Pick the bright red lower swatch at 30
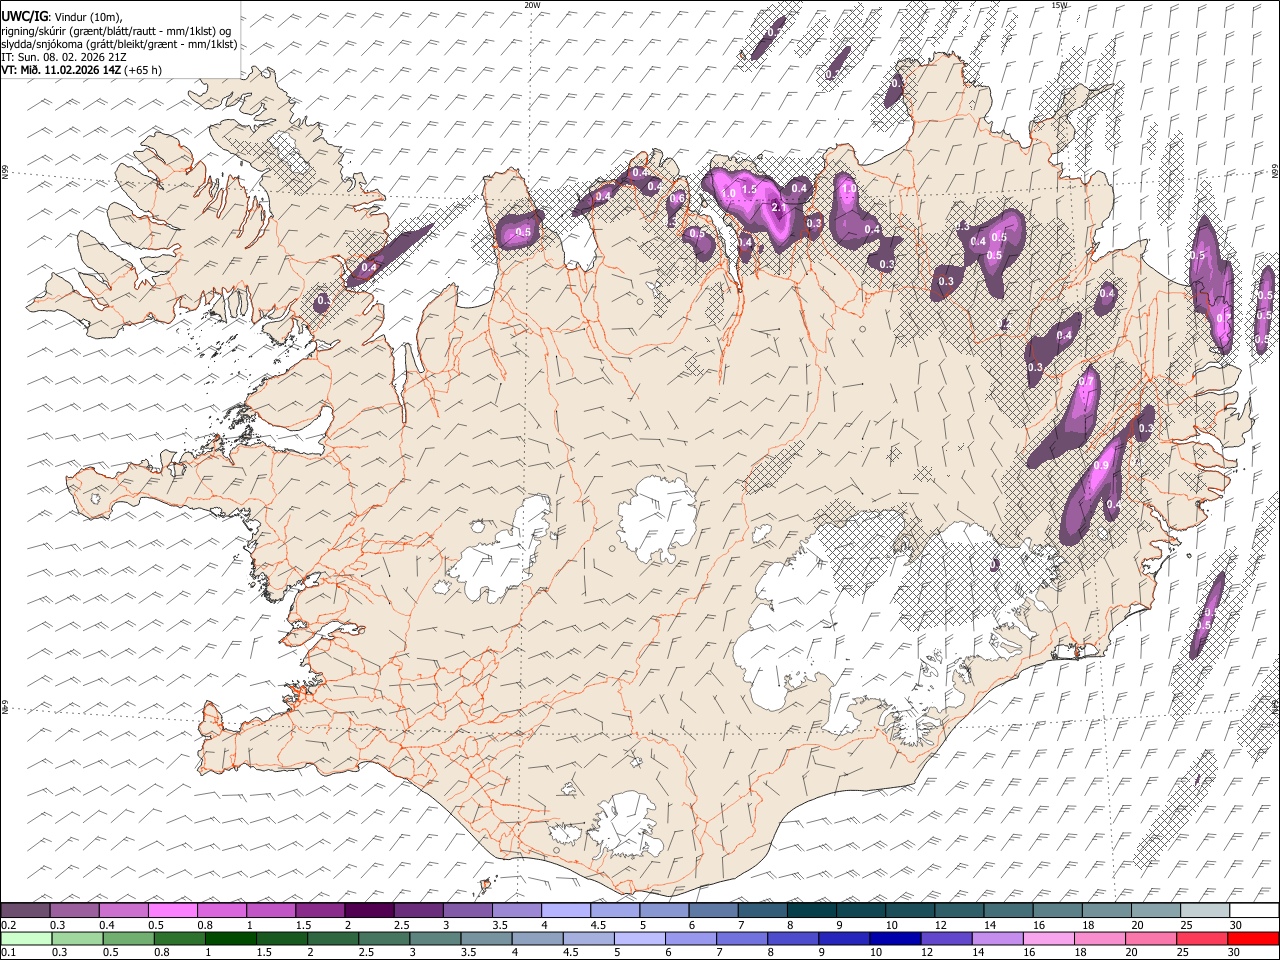Viewport: 1280px width, 960px height. coord(1254,938)
